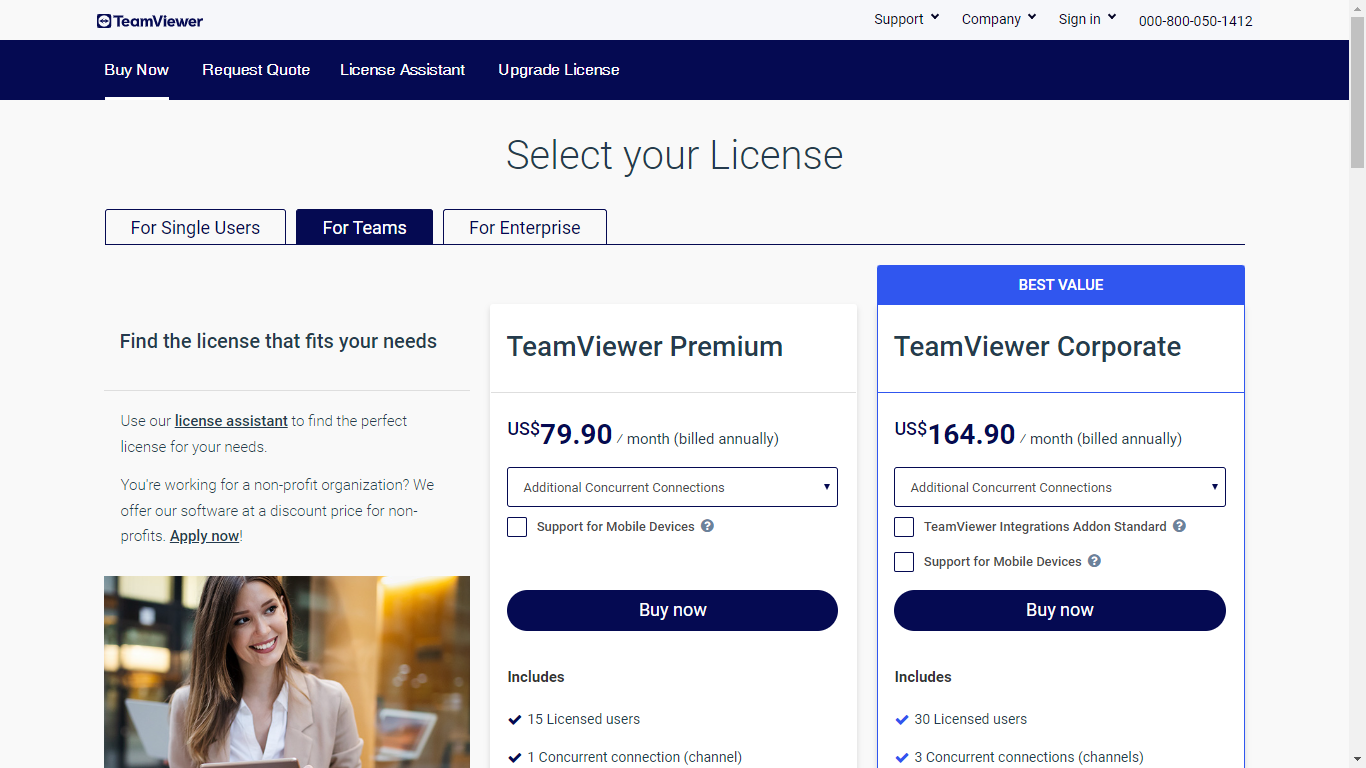Click the smiling woman photo
The image size is (1366, 768).
pyautogui.click(x=287, y=672)
